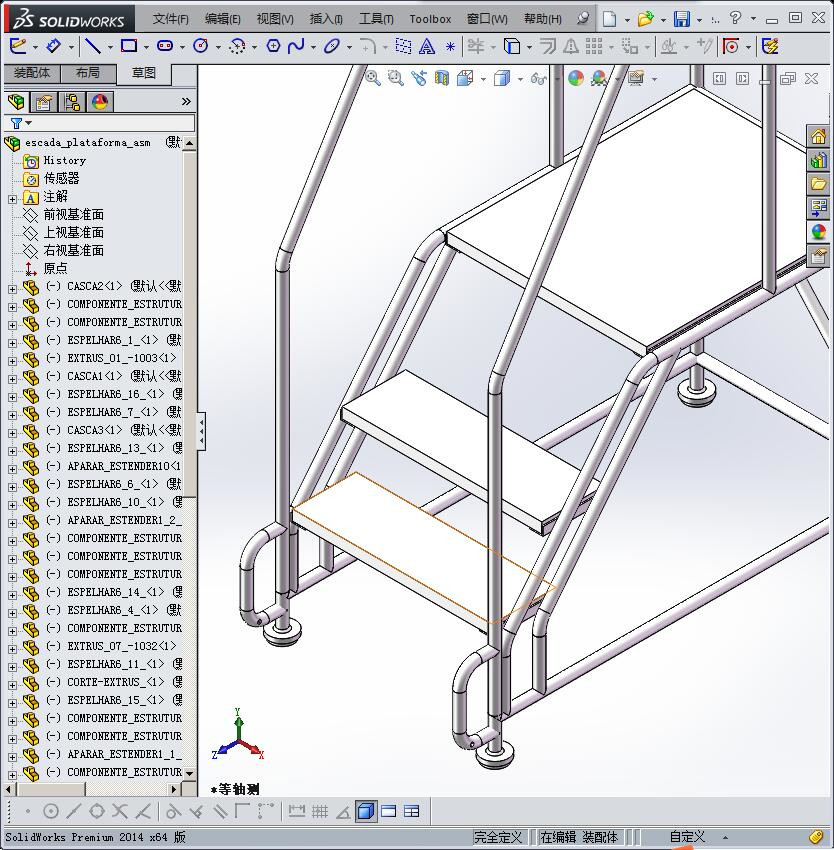Click the Section View icon
834x850 pixels.
point(442,78)
